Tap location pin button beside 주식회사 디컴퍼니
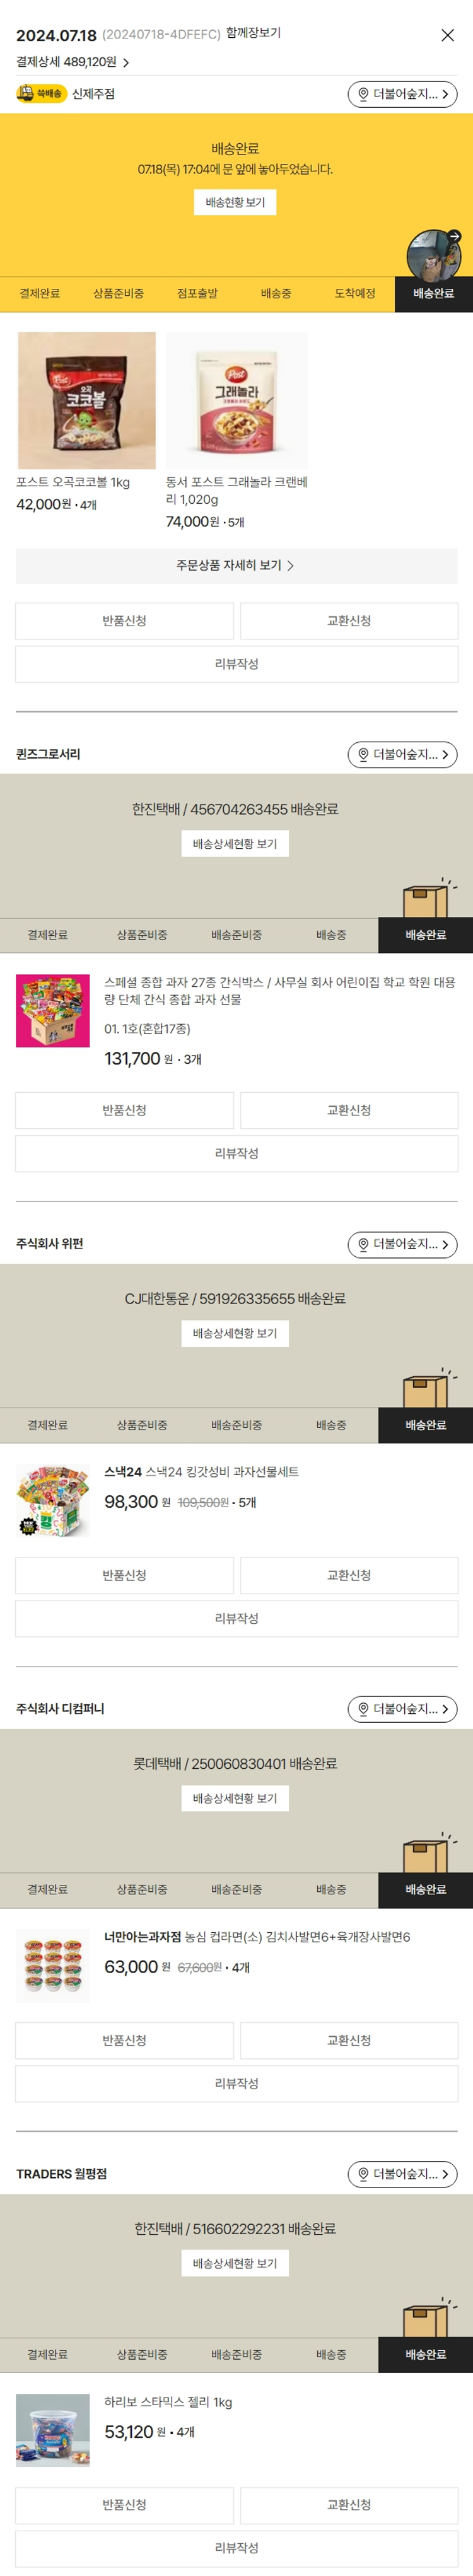The width and height of the screenshot is (473, 2576). [402, 1708]
